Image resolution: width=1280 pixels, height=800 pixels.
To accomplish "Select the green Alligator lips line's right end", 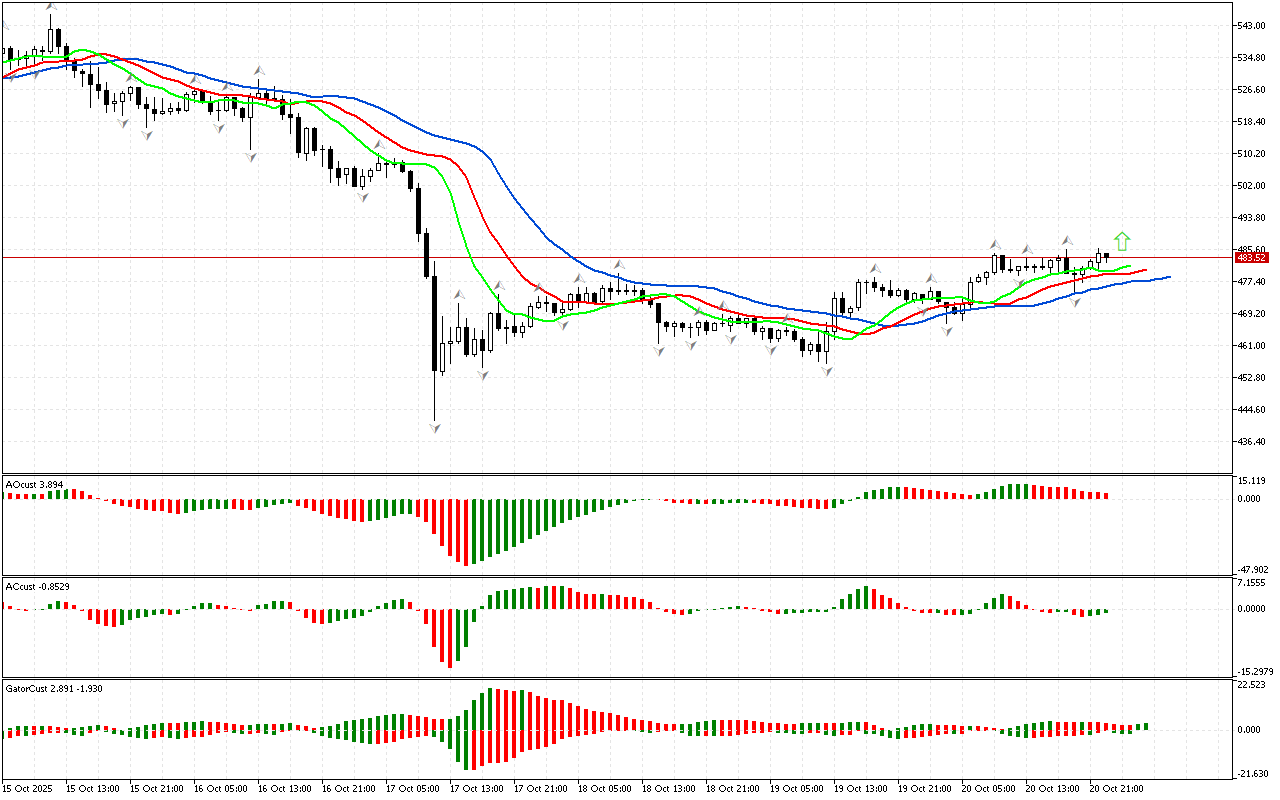I will 1129,267.
